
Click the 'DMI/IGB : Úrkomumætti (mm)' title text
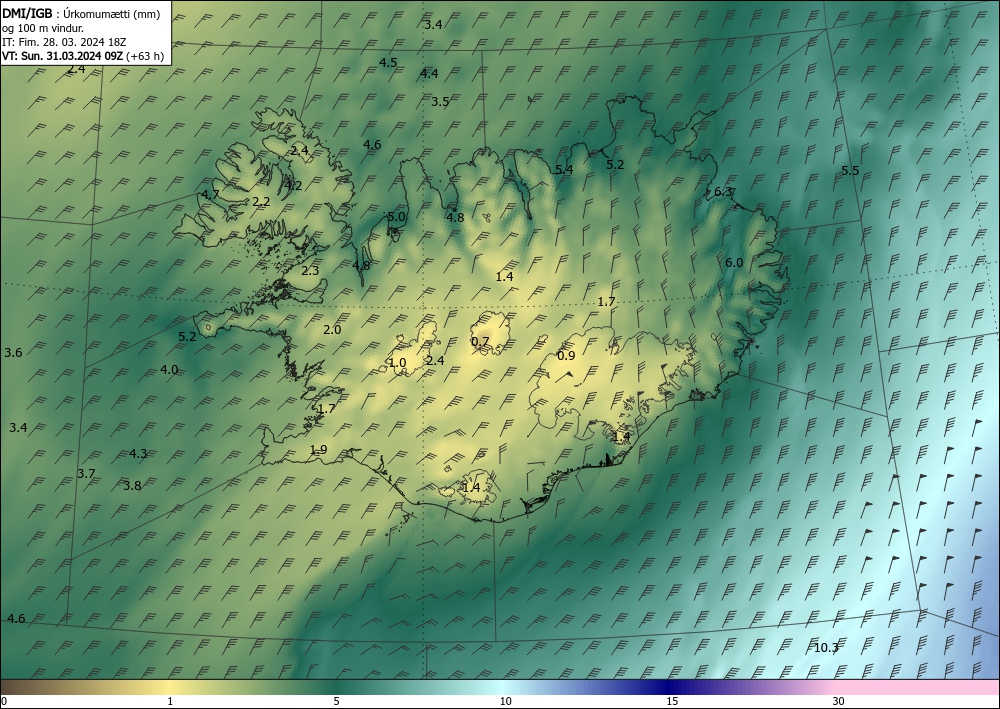[81, 14]
